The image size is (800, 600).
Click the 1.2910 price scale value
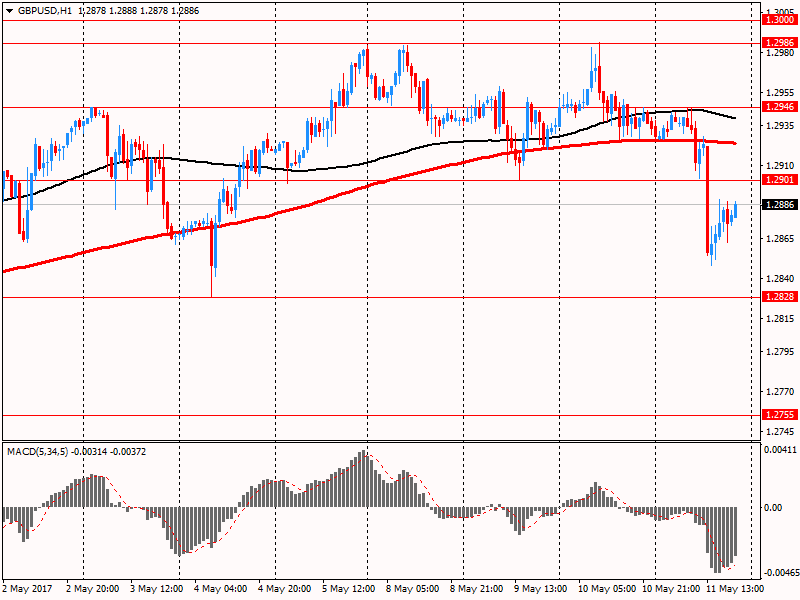pyautogui.click(x=781, y=166)
